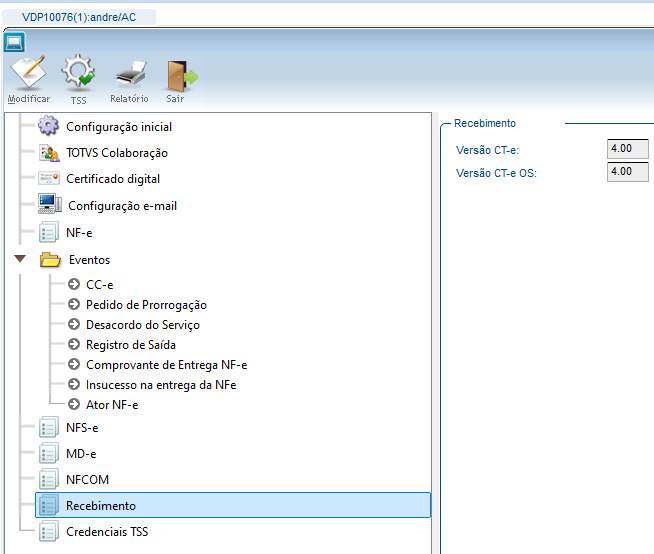The width and height of the screenshot is (654, 554).
Task: Click the Credenciais TSS document icon
Action: [48, 531]
